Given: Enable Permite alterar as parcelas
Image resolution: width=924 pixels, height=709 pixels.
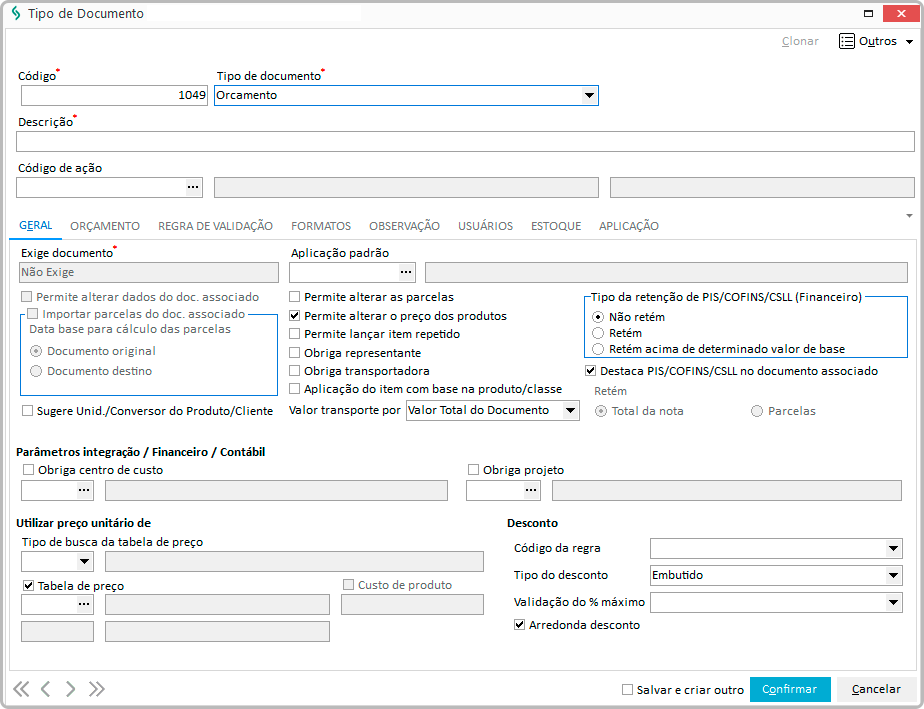Looking at the screenshot, I should tap(295, 296).
